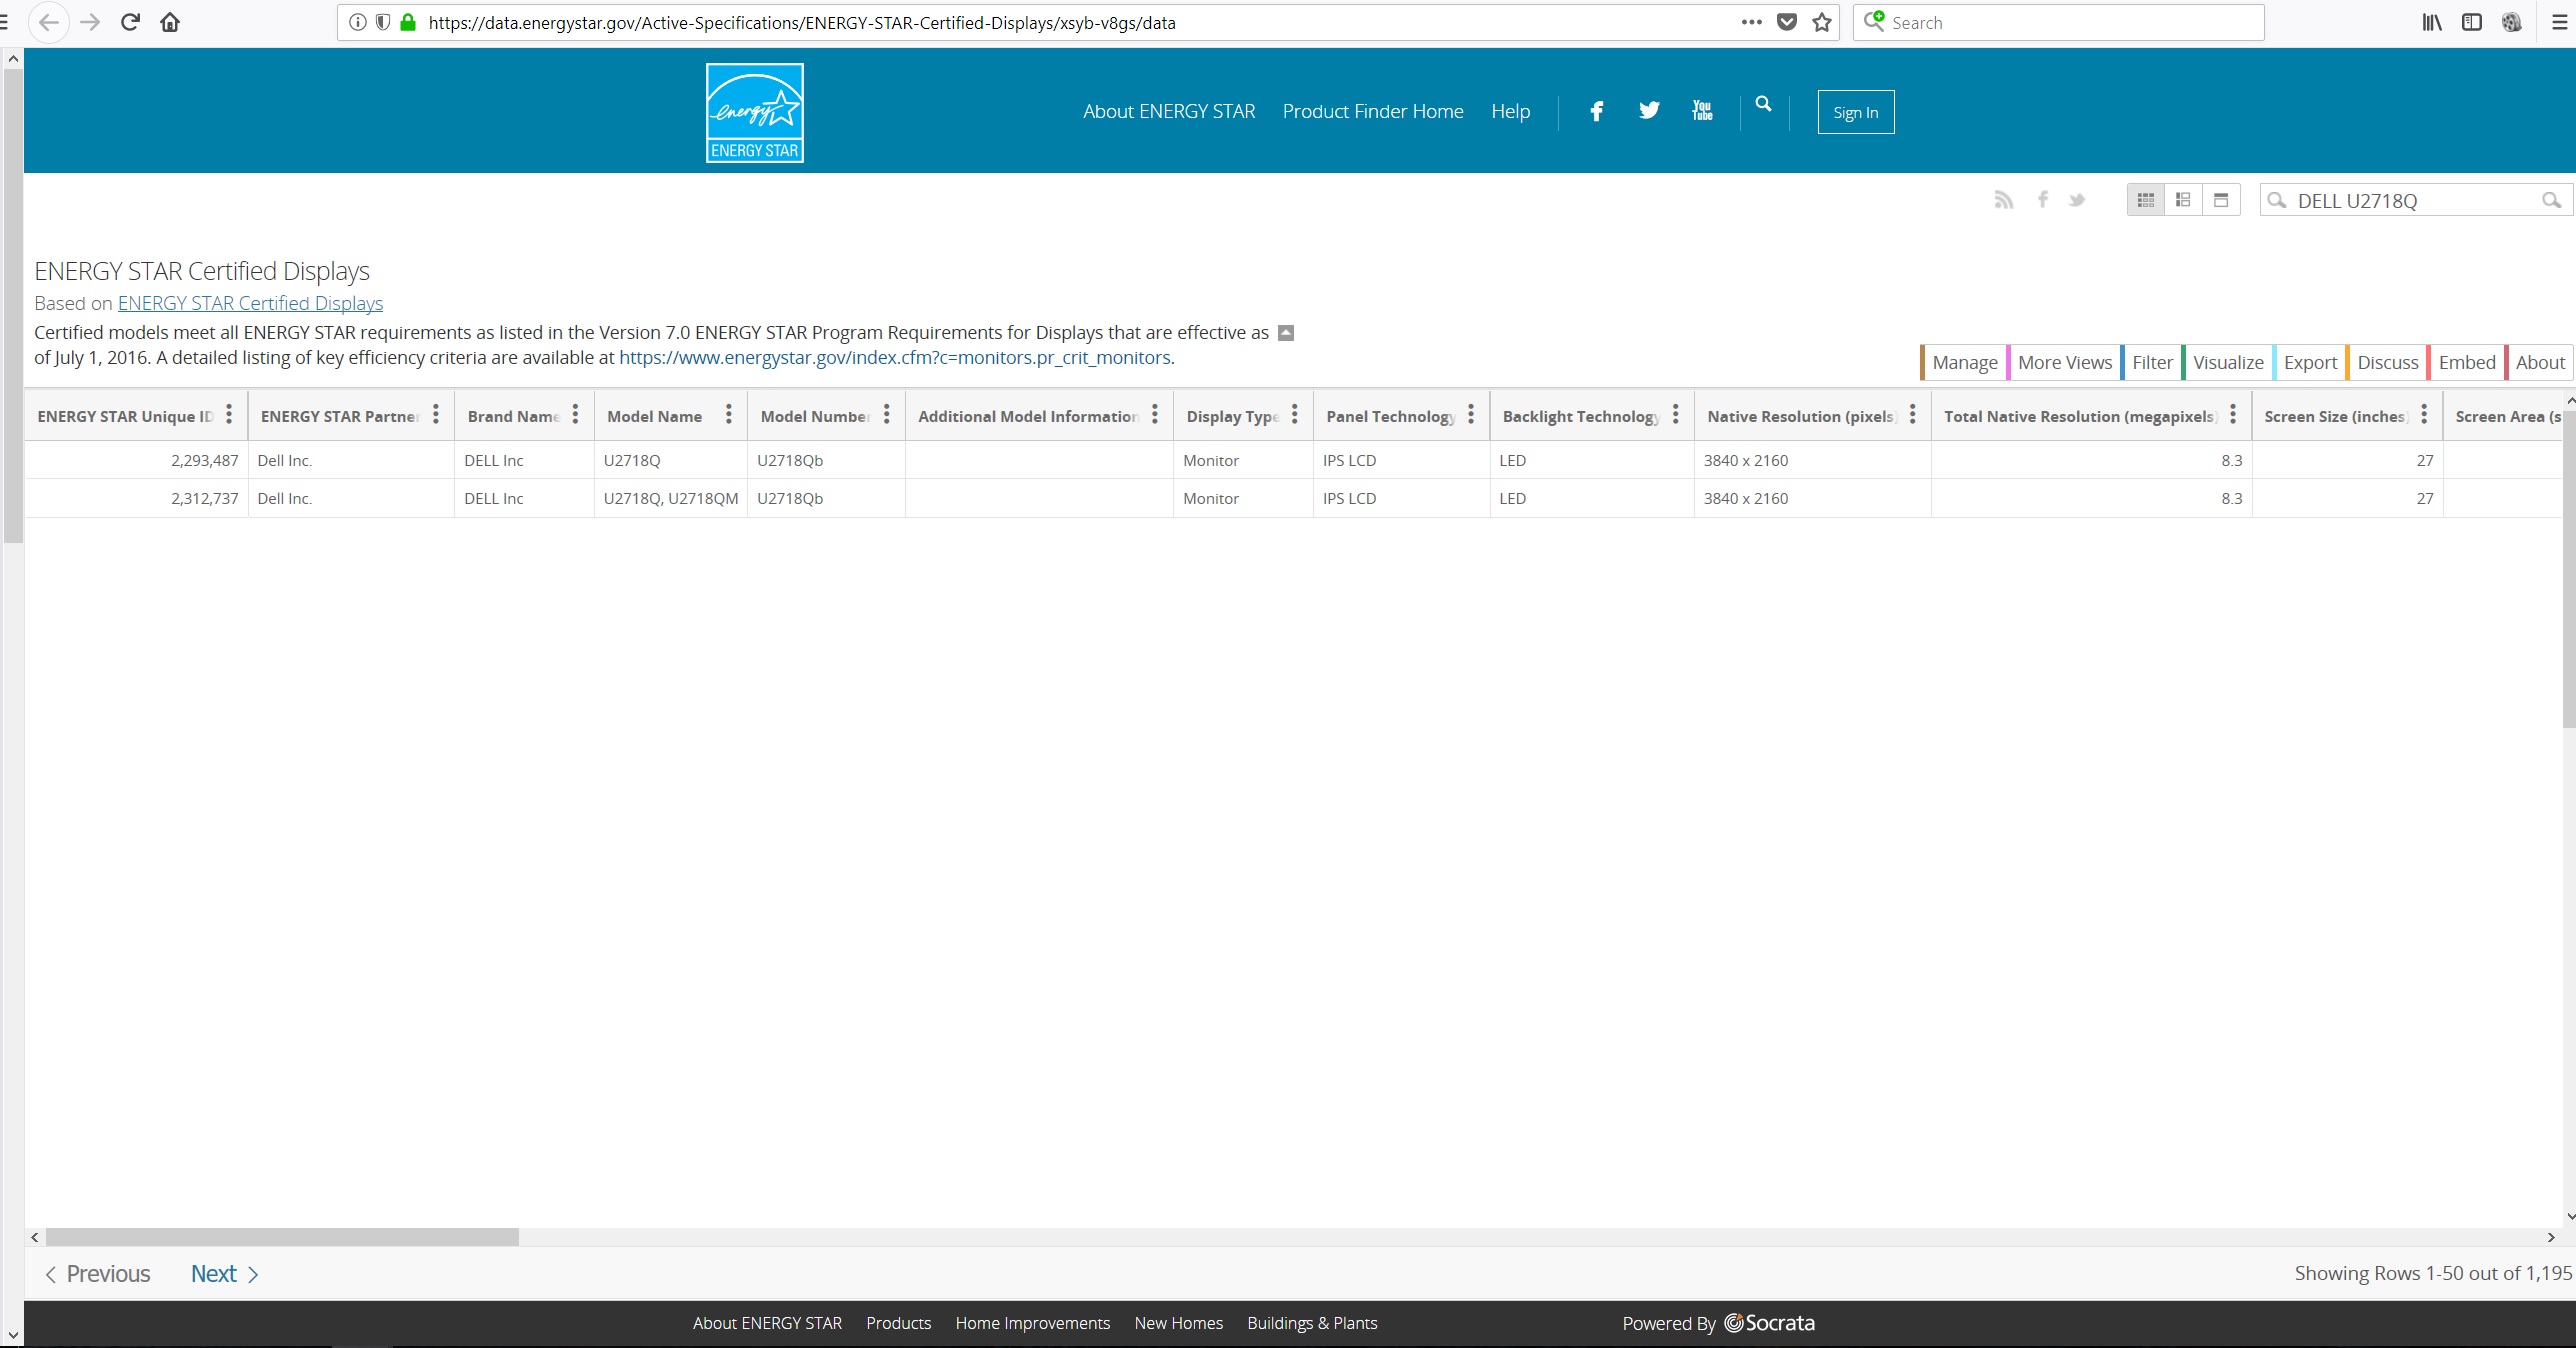Switch to table grid view
The image size is (2576, 1348).
pyautogui.click(x=2145, y=200)
